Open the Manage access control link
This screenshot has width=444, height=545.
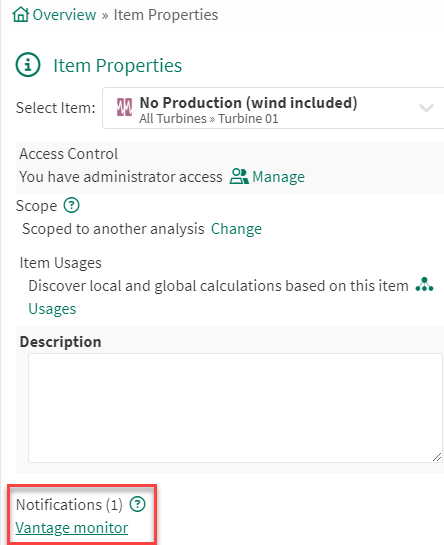[278, 177]
